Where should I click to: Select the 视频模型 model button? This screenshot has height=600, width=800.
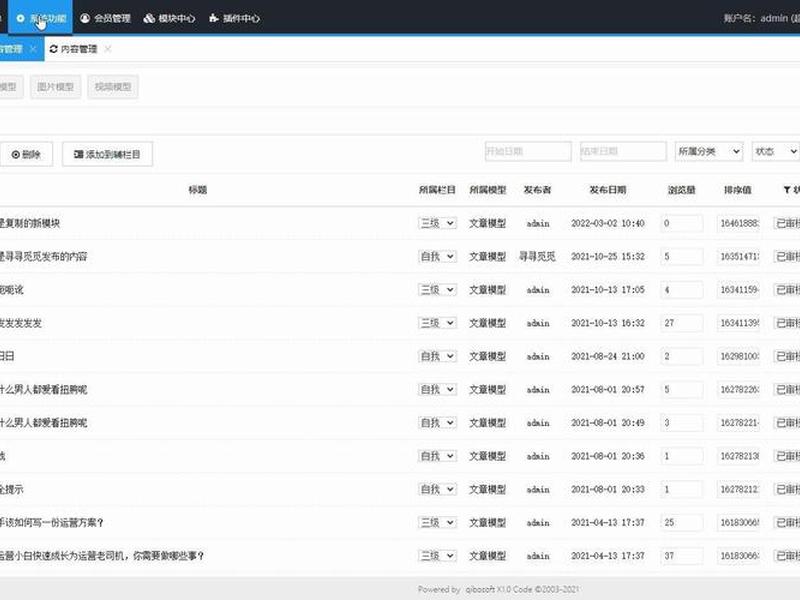pyautogui.click(x=113, y=87)
